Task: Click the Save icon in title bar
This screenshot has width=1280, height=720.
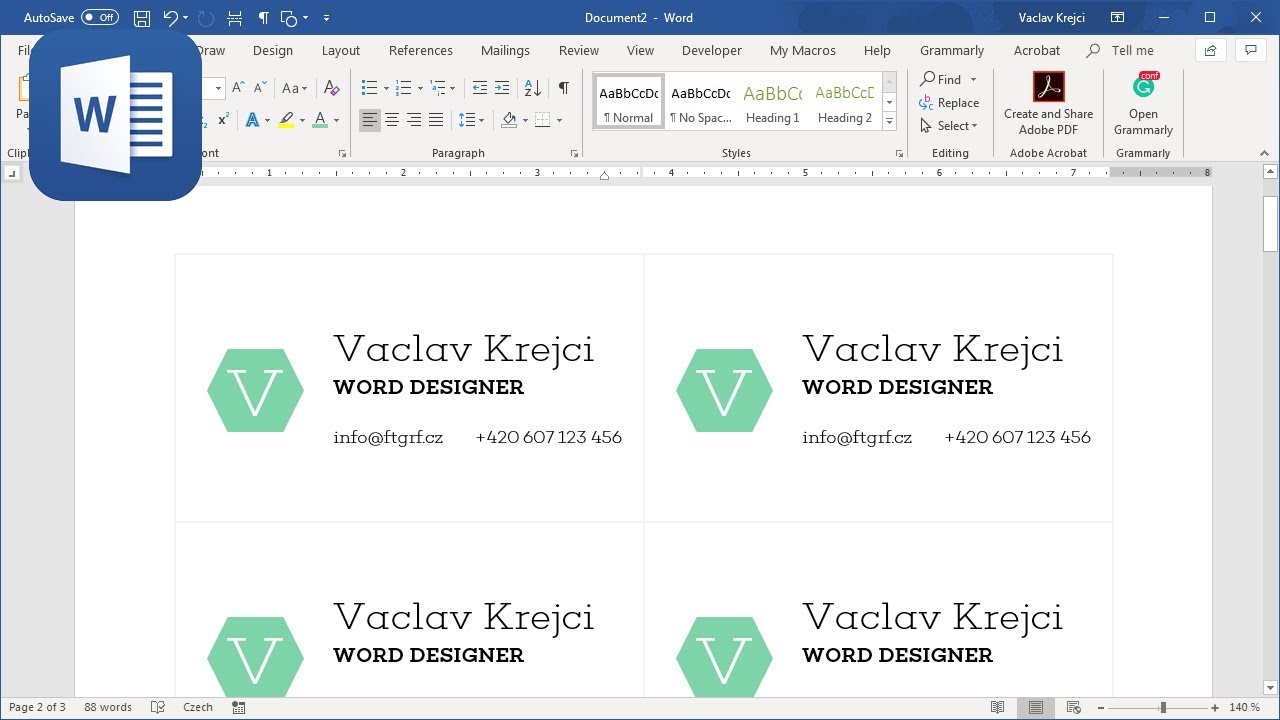Action: (x=142, y=18)
